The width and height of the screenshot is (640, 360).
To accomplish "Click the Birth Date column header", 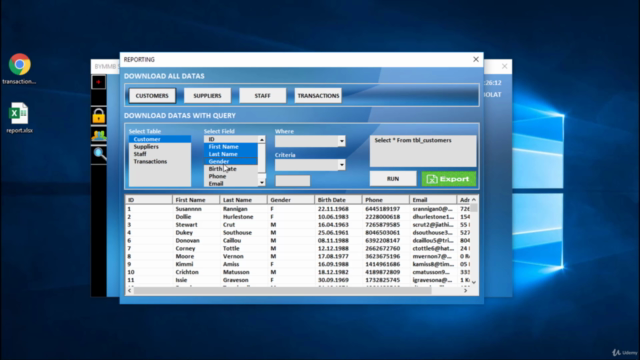I will [x=338, y=200].
